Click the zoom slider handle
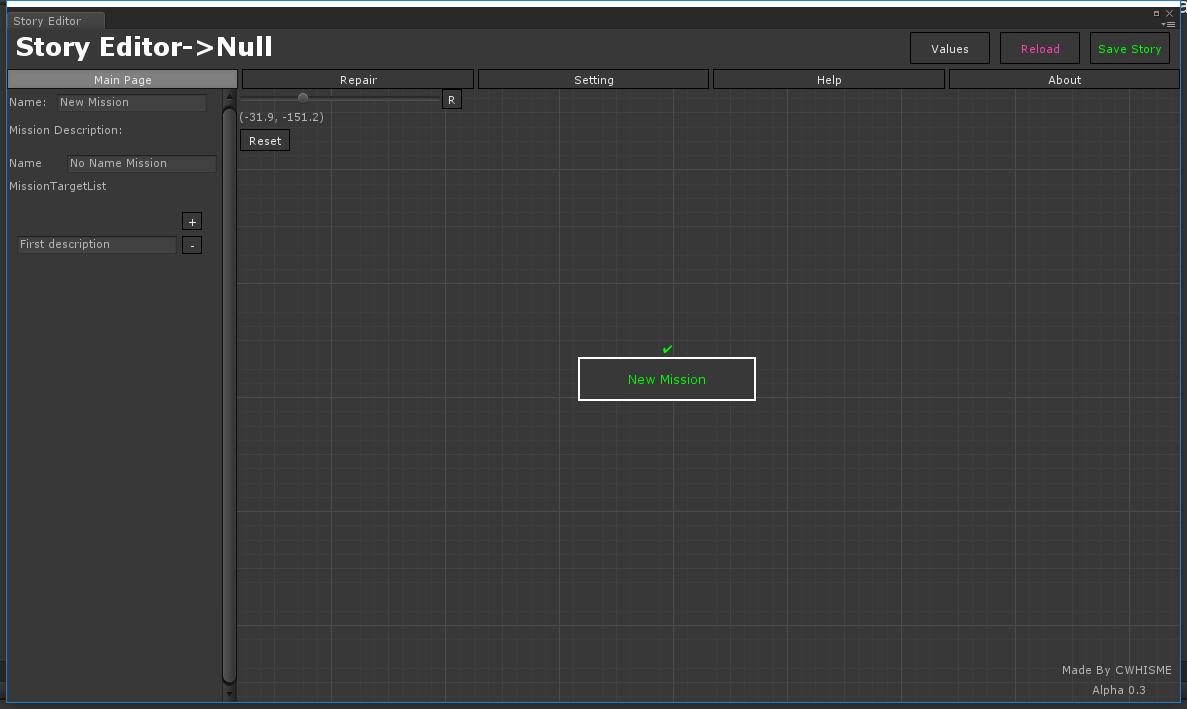This screenshot has height=709, width=1187. pos(303,98)
